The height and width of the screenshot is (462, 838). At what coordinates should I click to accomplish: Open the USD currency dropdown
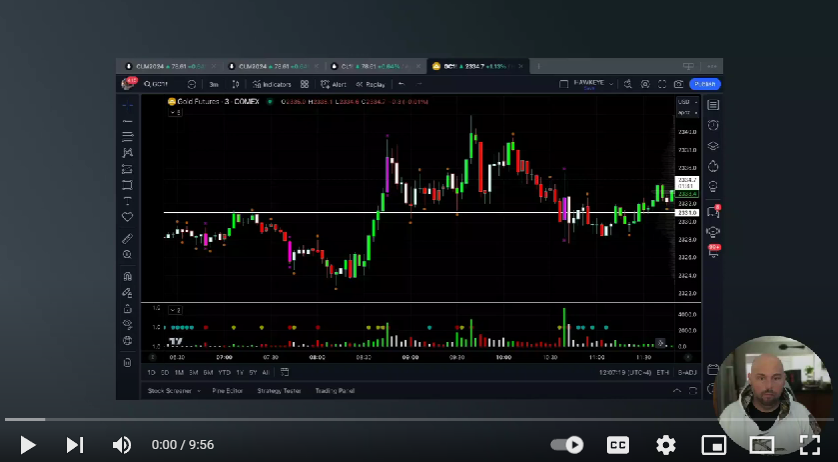tap(686, 102)
